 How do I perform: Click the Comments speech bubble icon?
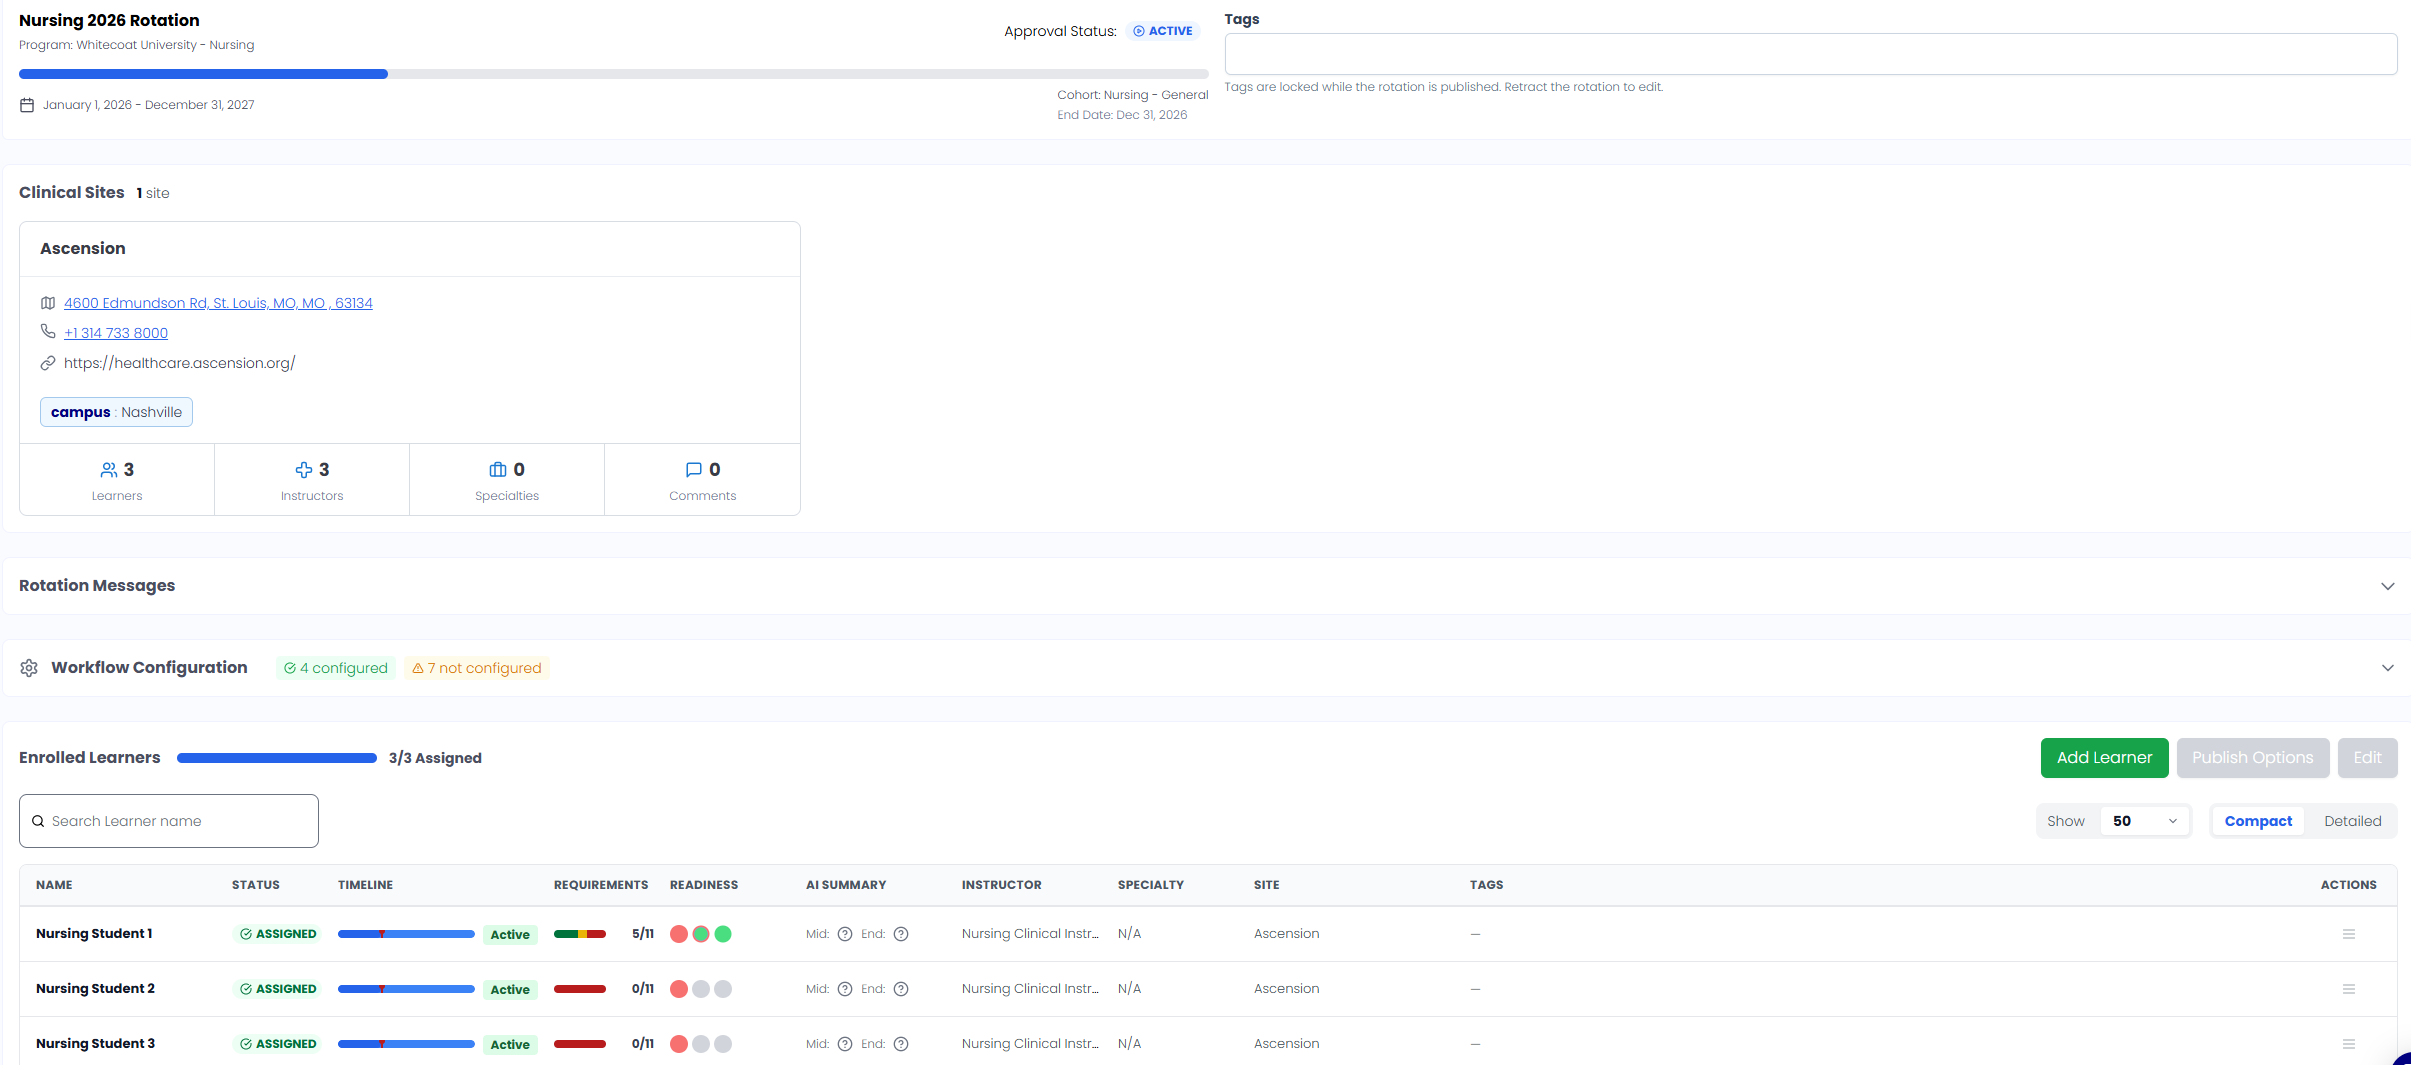[694, 470]
